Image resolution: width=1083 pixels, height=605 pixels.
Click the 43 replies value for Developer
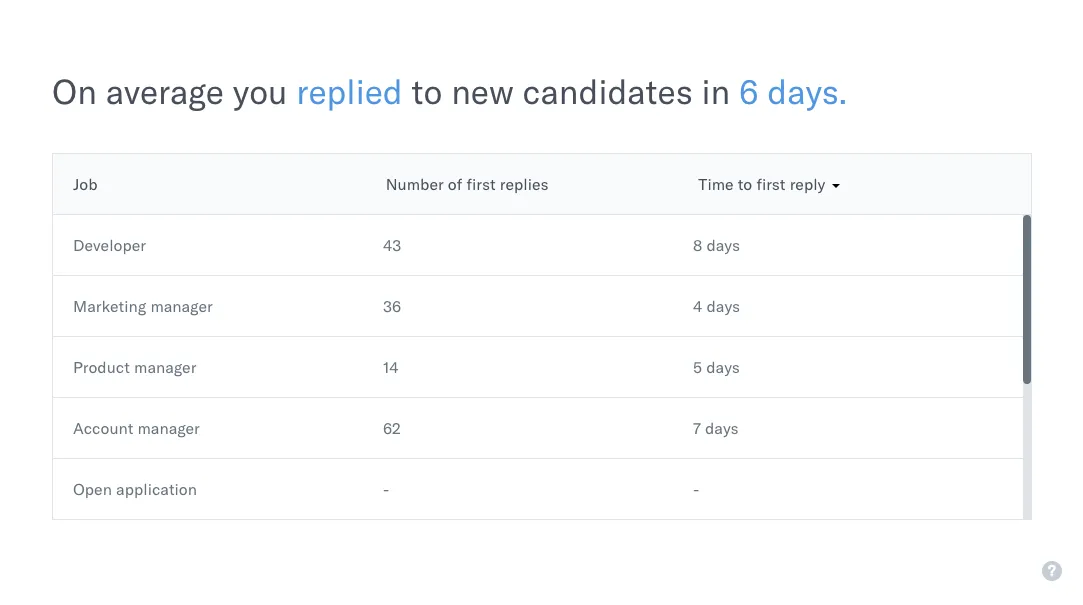[392, 246]
